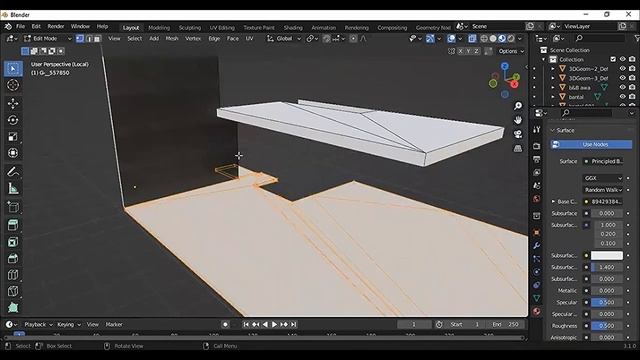Open the Material properties tab icon
Screen dimensions: 640x360
[x=537, y=311]
